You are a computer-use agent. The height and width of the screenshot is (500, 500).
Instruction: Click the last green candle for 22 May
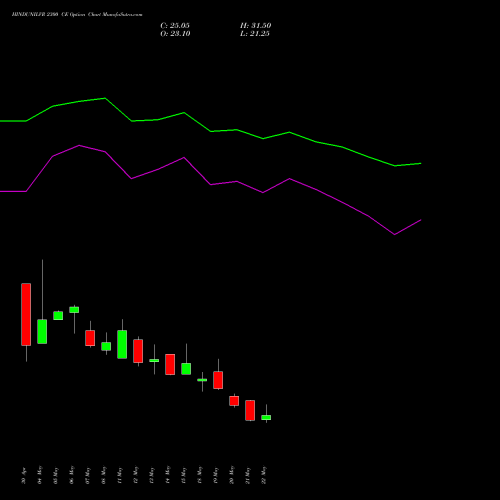(x=266, y=417)
